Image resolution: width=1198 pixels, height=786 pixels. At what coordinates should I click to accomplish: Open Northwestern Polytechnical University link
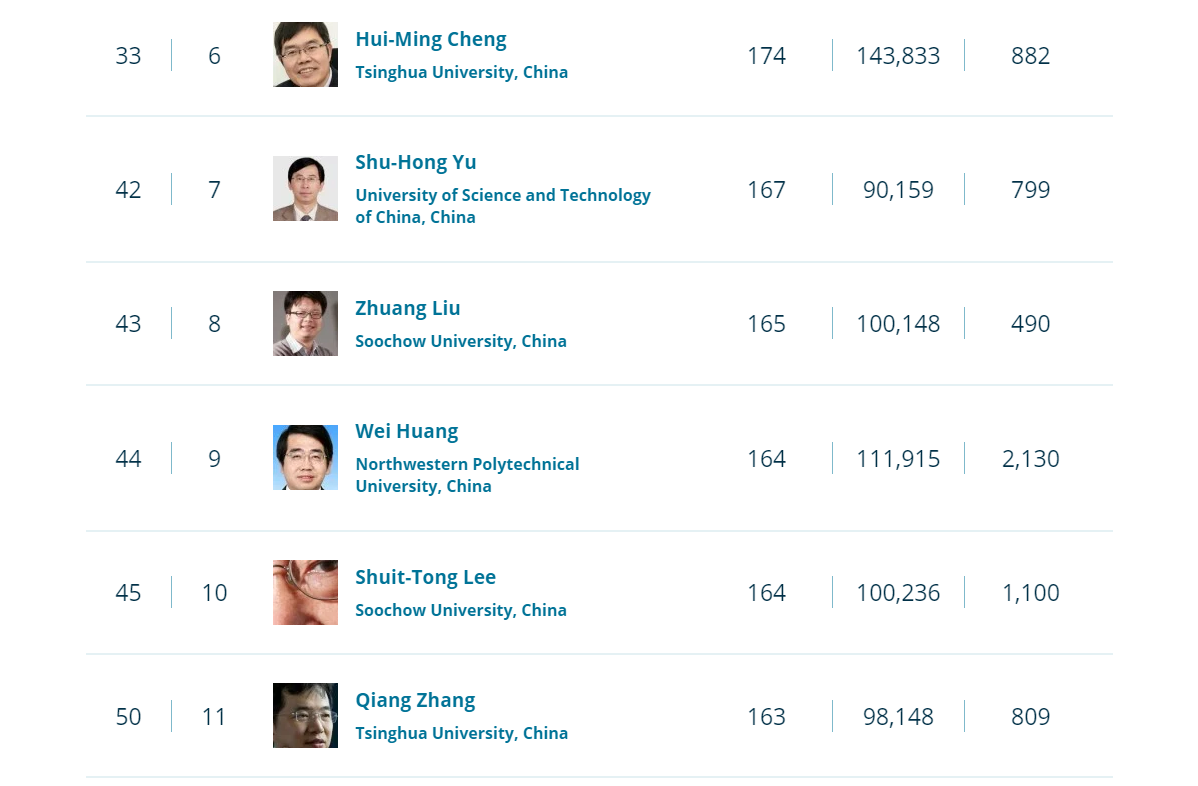pyautogui.click(x=468, y=474)
